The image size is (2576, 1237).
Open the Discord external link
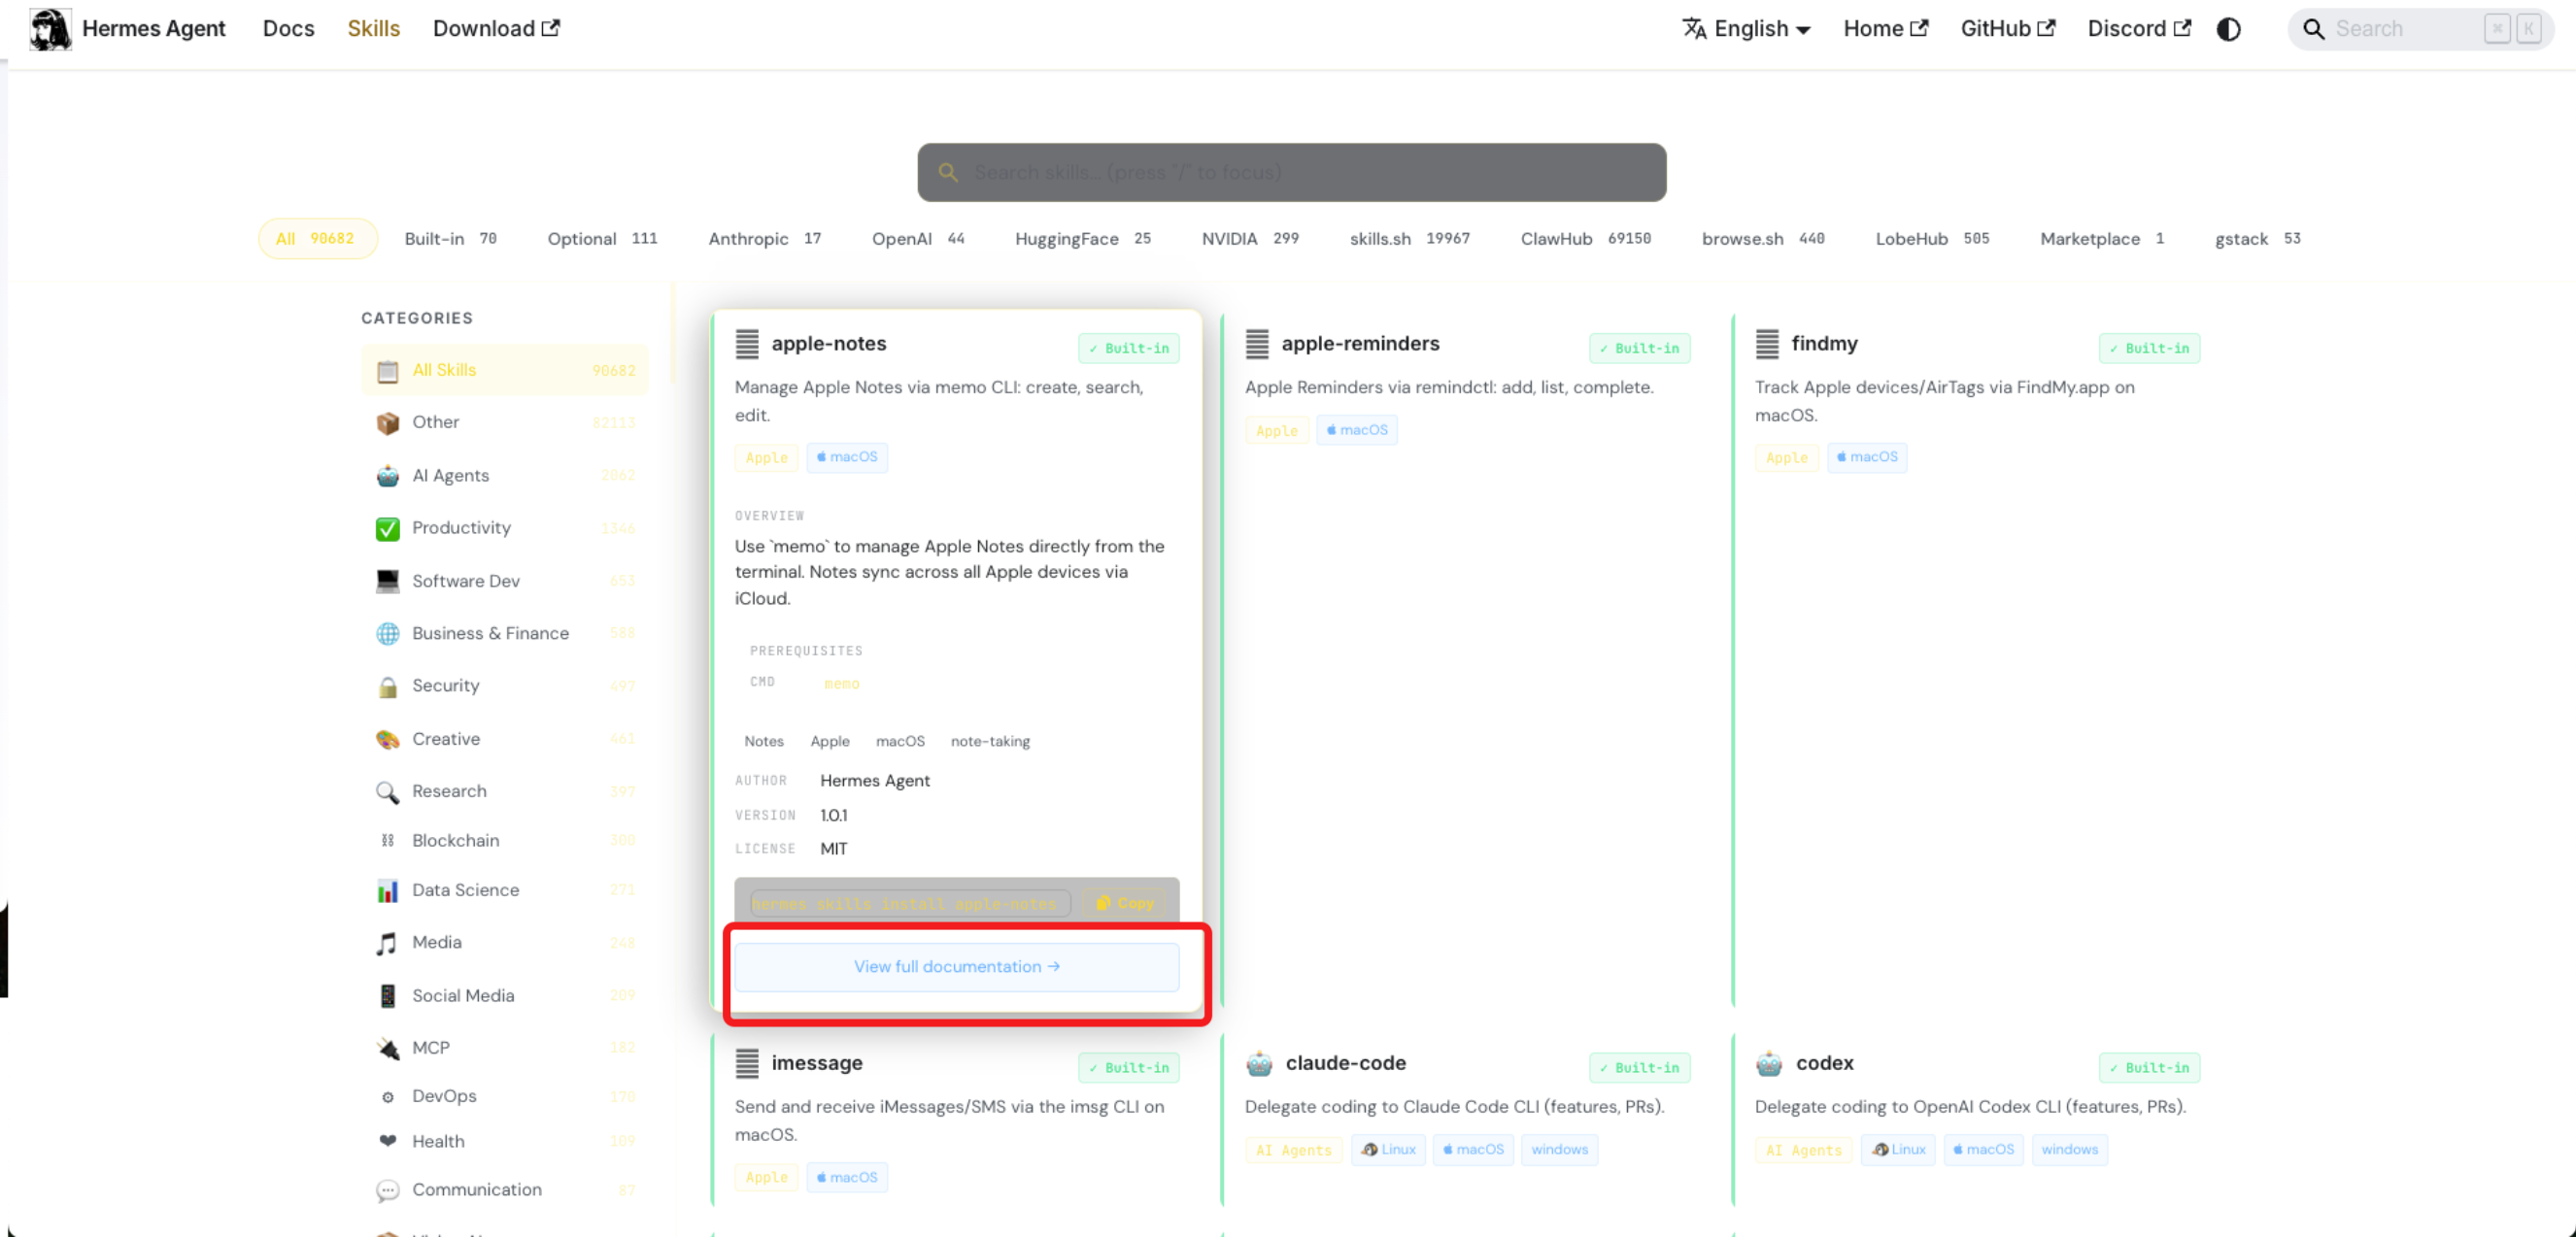pos(2139,29)
